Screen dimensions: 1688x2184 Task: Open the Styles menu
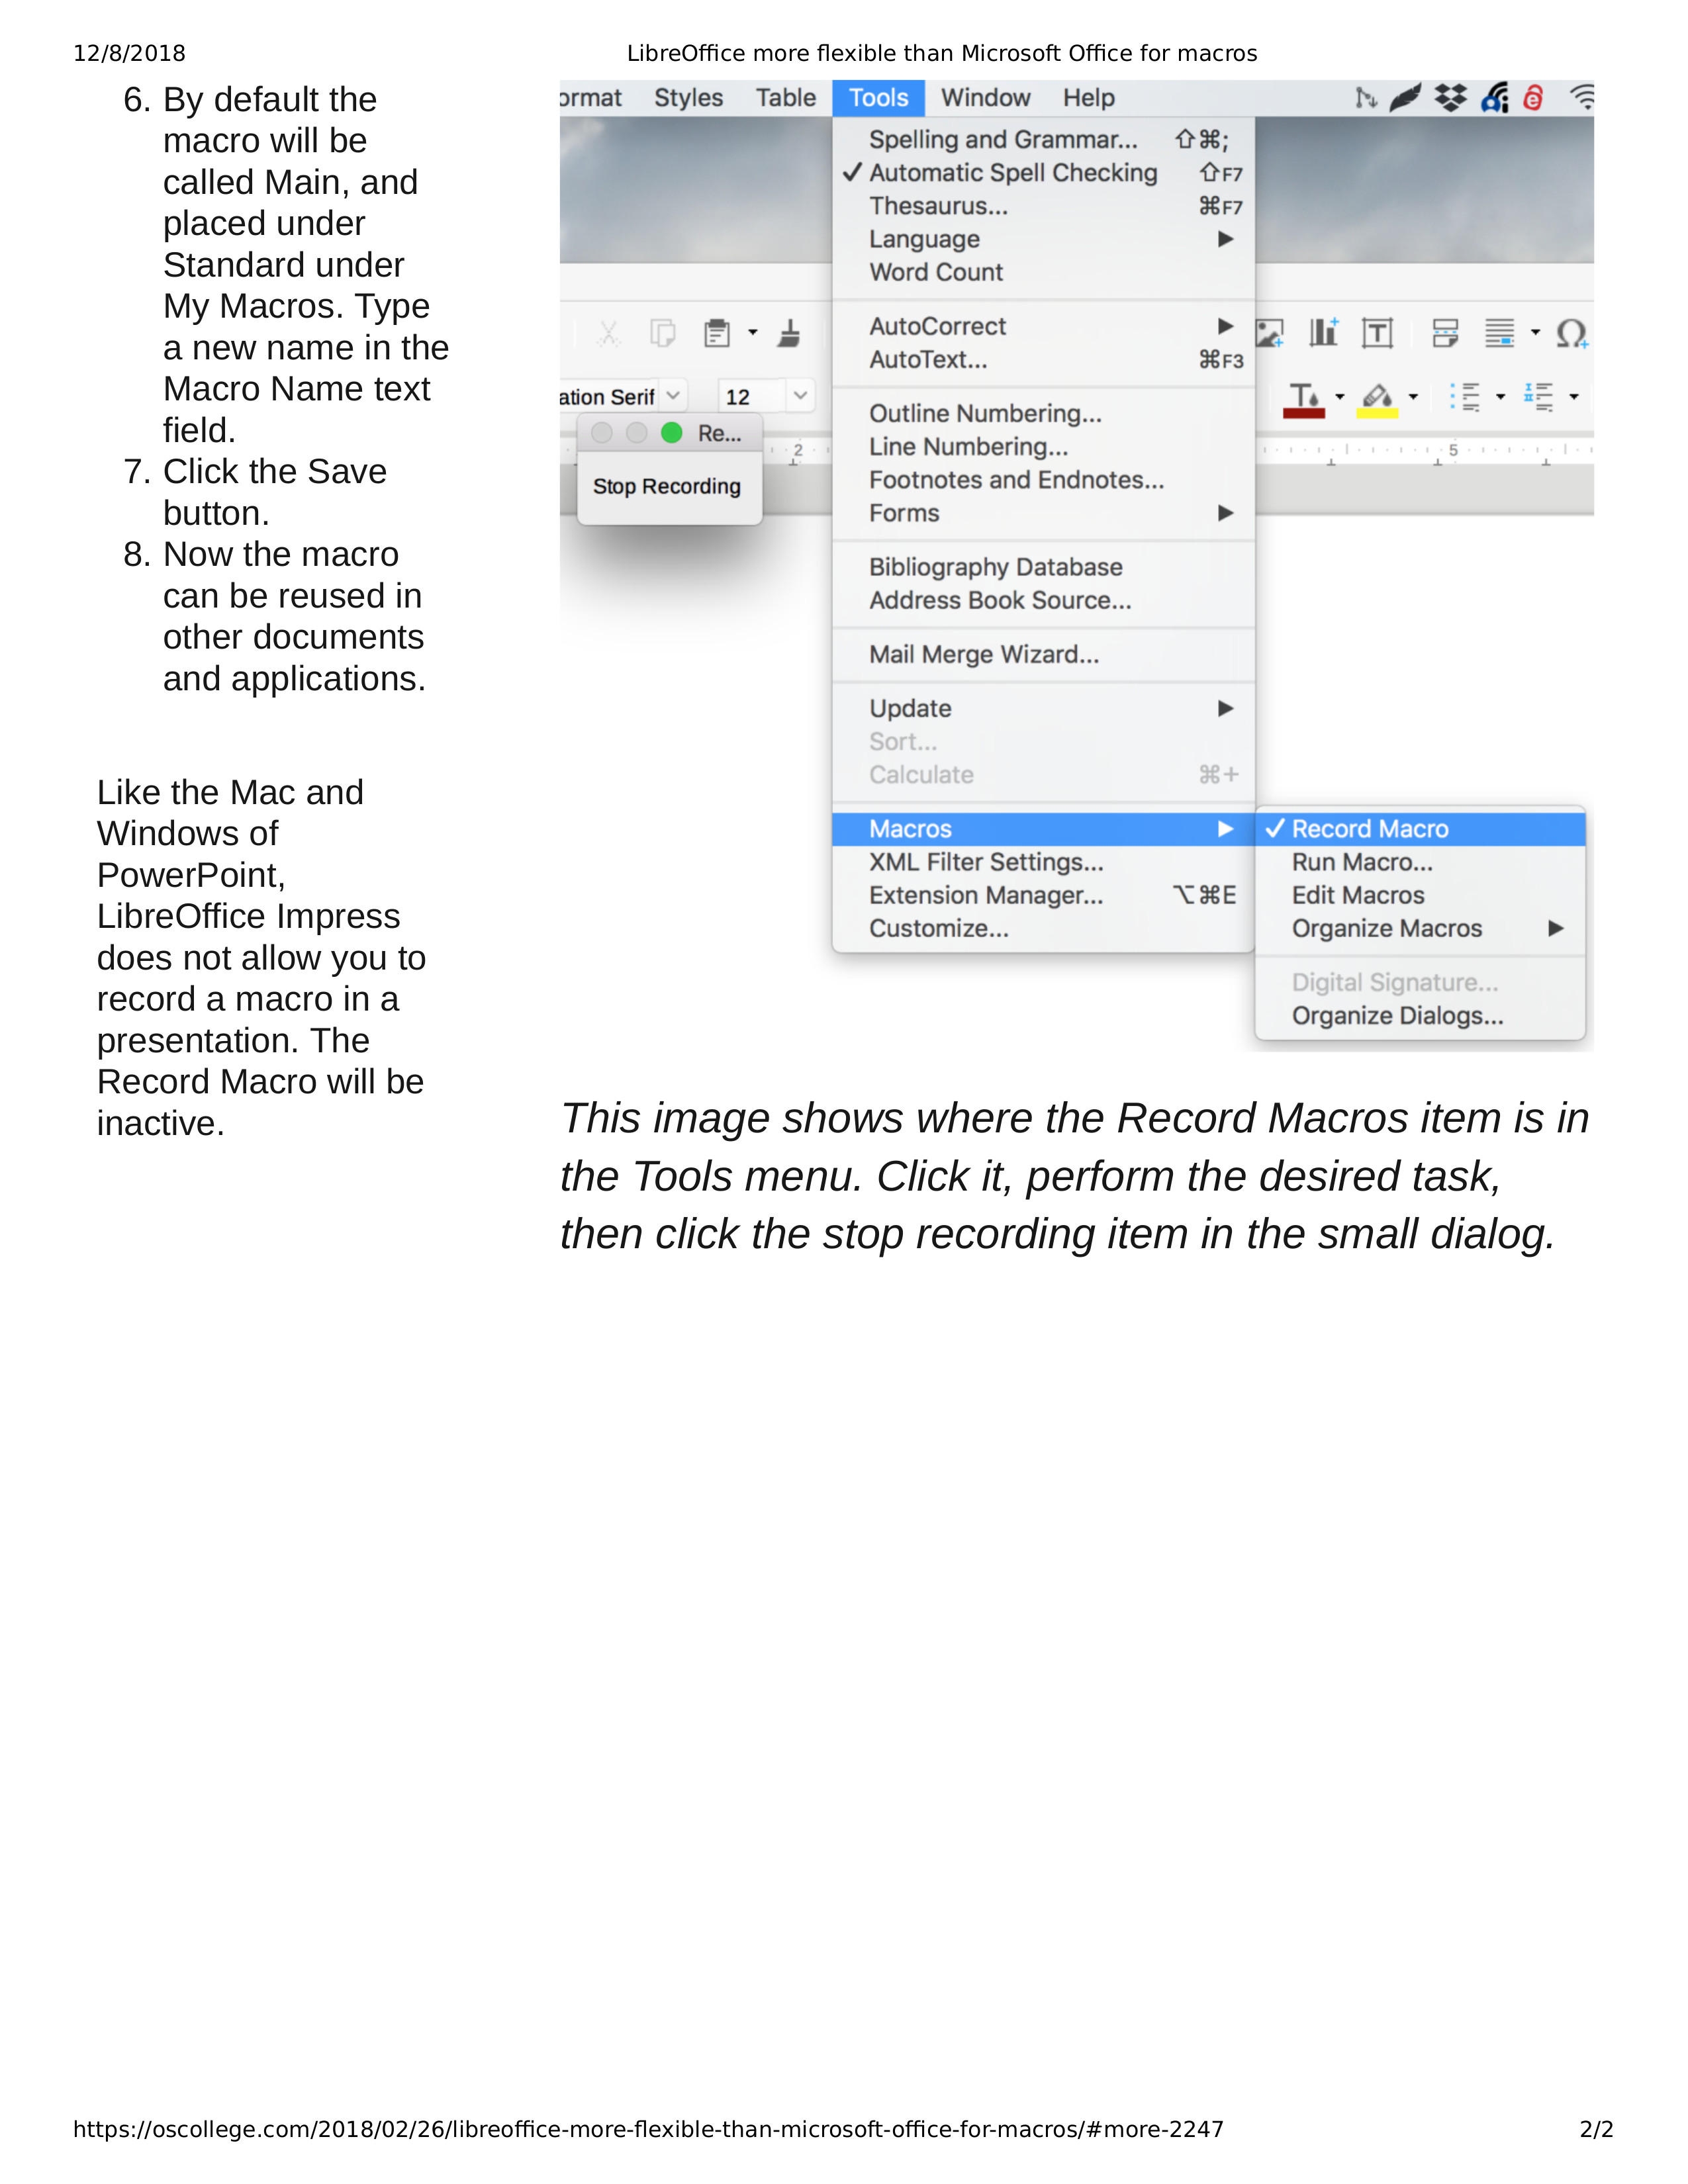click(688, 98)
